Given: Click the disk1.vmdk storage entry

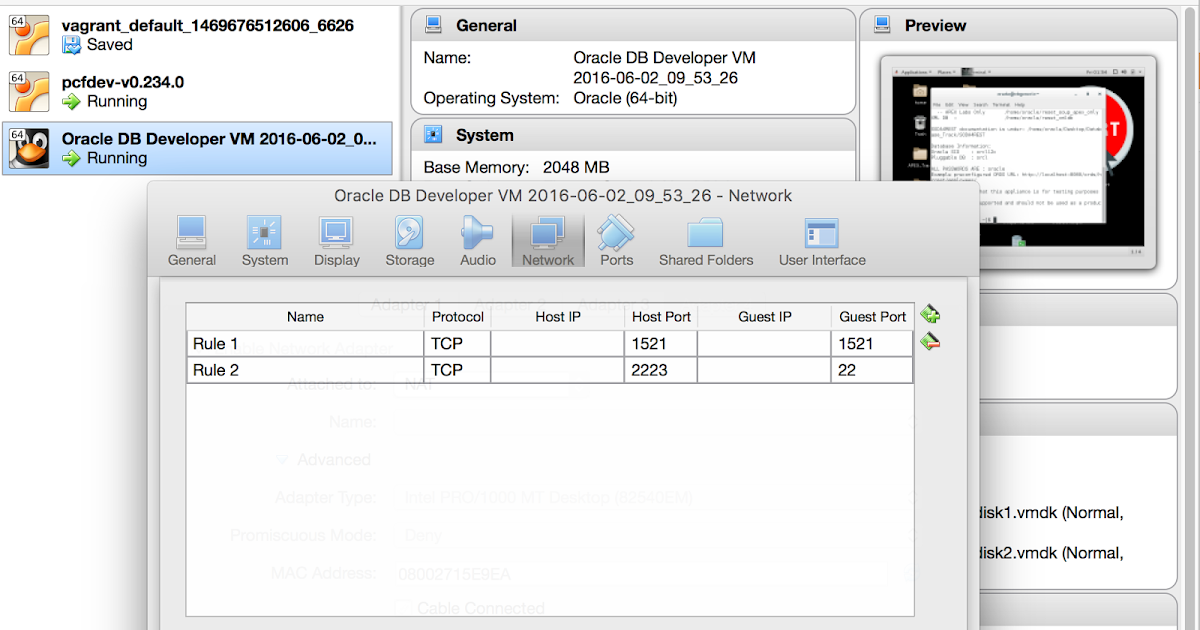Looking at the screenshot, I should click(x=1050, y=513).
